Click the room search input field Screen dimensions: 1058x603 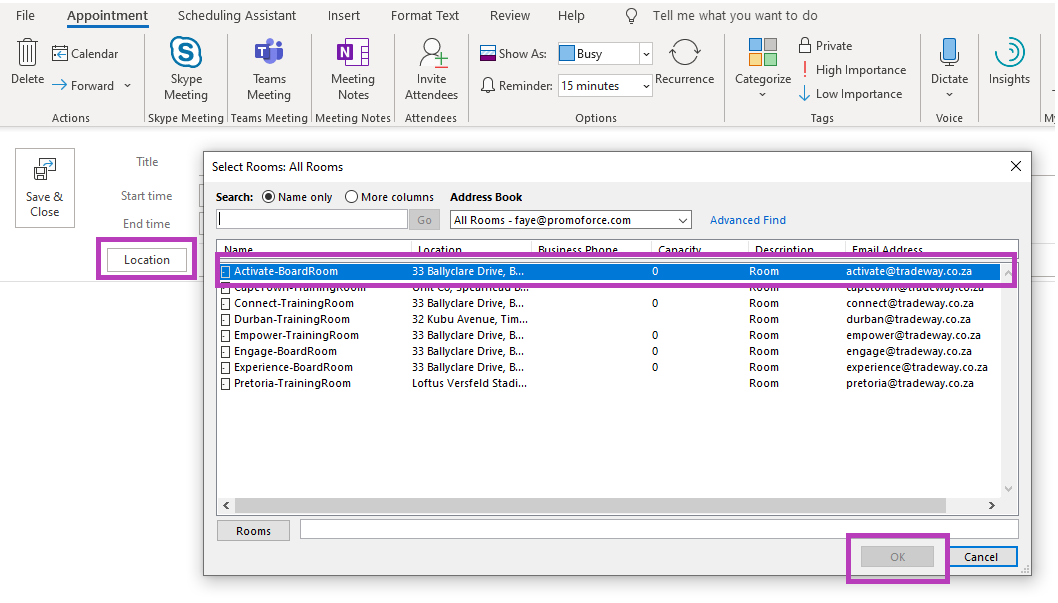tap(310, 219)
